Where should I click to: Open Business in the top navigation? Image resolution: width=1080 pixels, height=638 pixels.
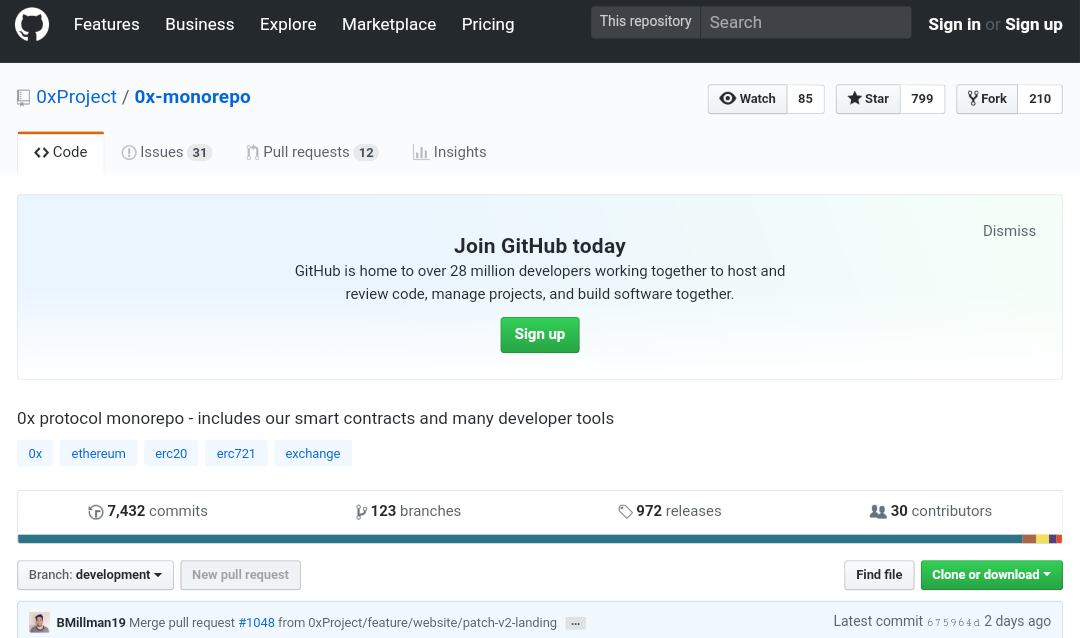tap(200, 24)
